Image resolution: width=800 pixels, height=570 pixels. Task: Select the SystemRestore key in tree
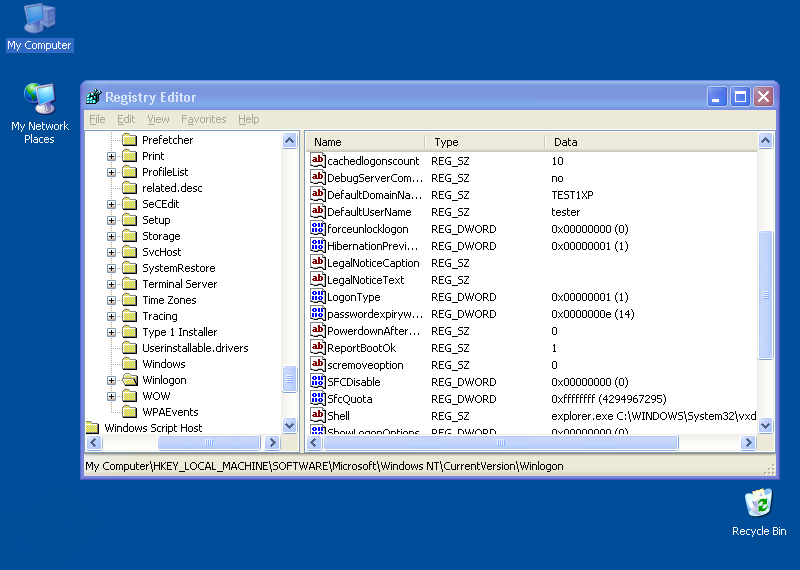(179, 268)
